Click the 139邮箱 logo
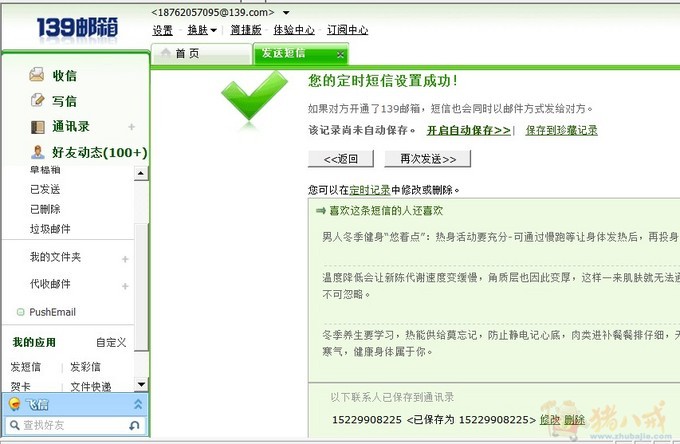The image size is (680, 444). [77, 29]
